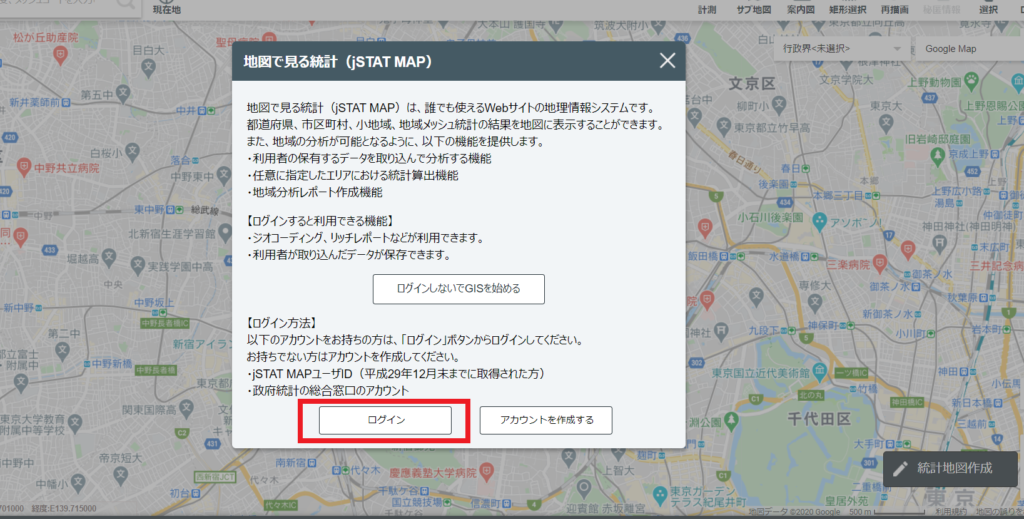The image size is (1024, 519).
Task: Click the greyed 秘匿情報 toolbar item
Action: [942, 9]
